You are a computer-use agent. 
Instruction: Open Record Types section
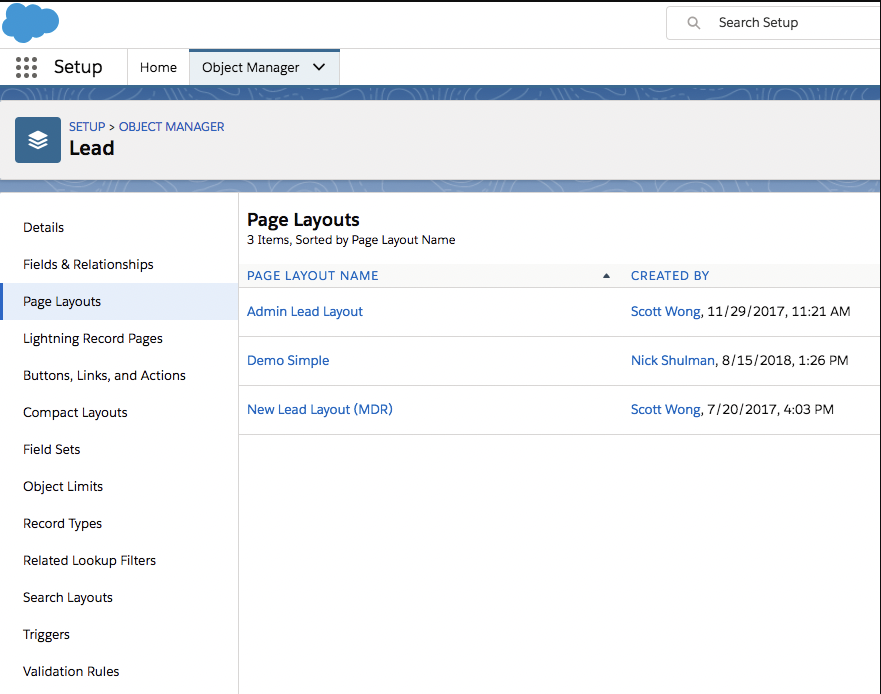[x=62, y=523]
